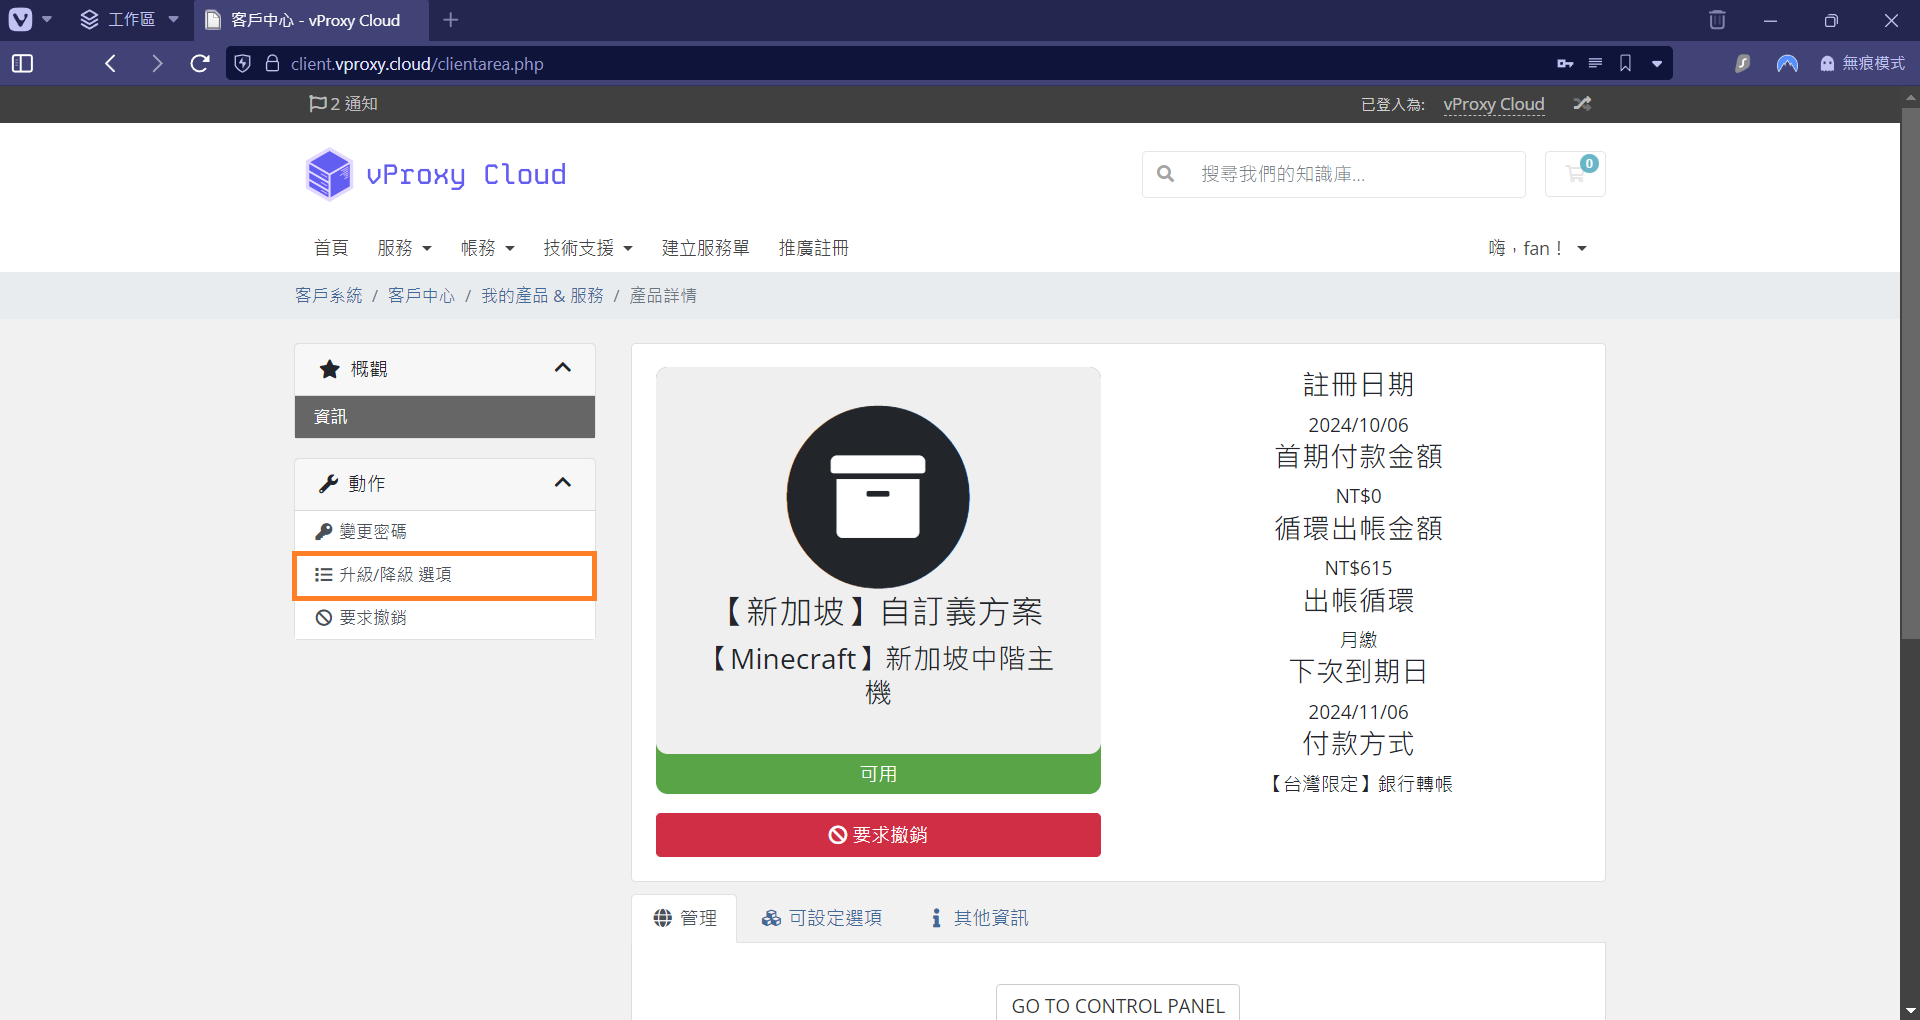The image size is (1920, 1020).
Task: Switch to the 可設定選項 tab
Action: [x=822, y=918]
